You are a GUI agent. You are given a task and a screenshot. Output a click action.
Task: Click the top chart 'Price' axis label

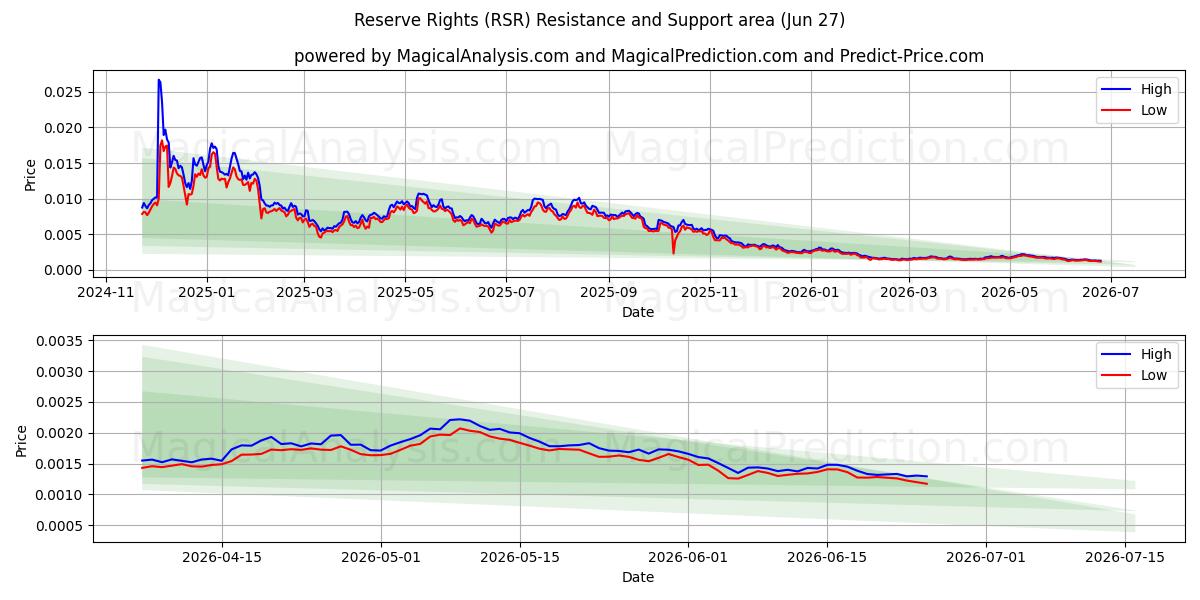tap(30, 175)
